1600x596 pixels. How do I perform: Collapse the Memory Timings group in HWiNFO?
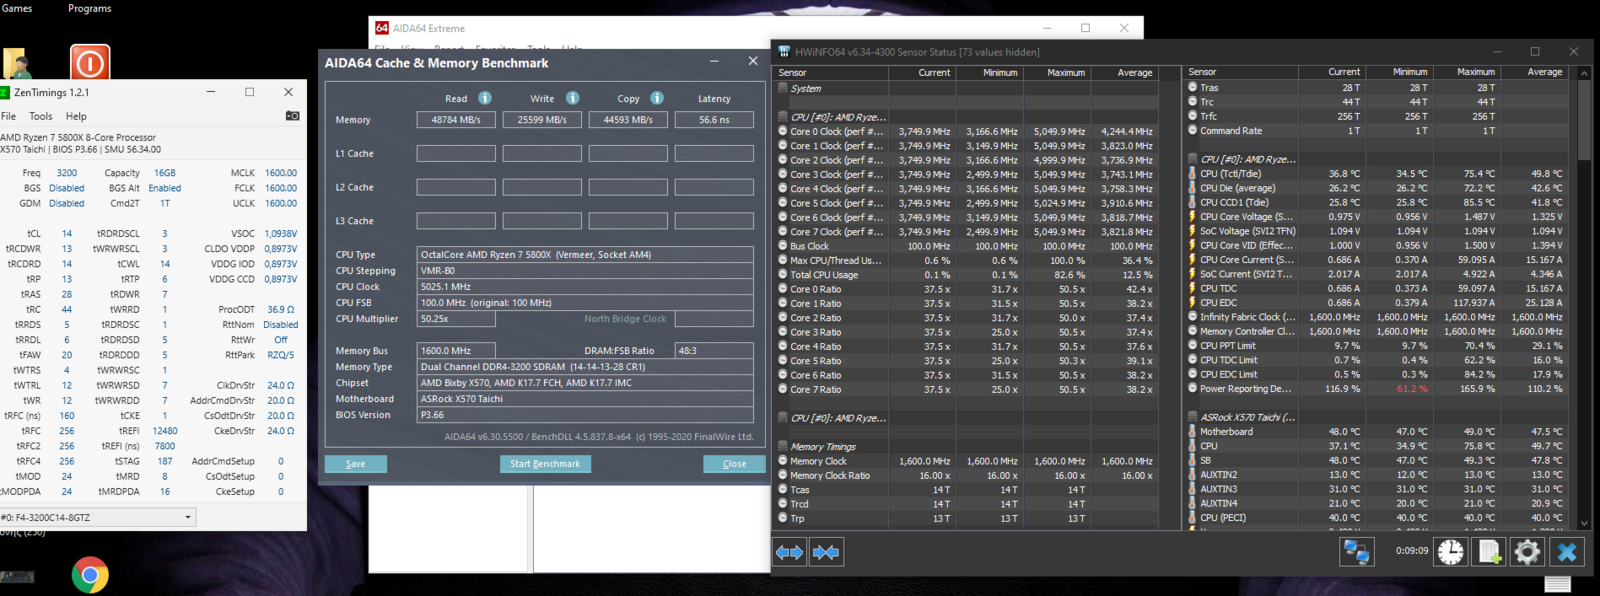(x=783, y=447)
